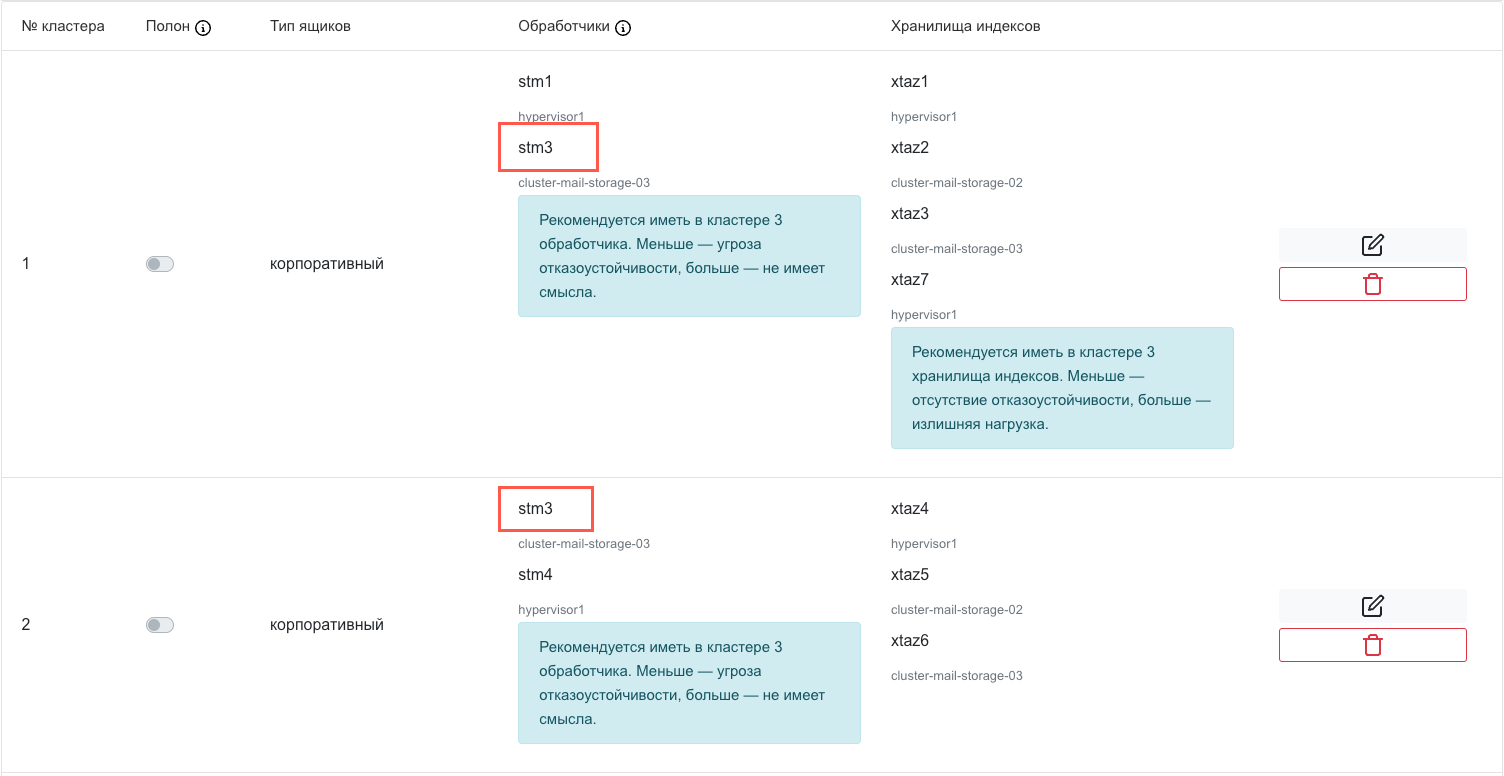Open index storage xtaz6
Image resolution: width=1504 pixels, height=776 pixels.
click(x=909, y=641)
